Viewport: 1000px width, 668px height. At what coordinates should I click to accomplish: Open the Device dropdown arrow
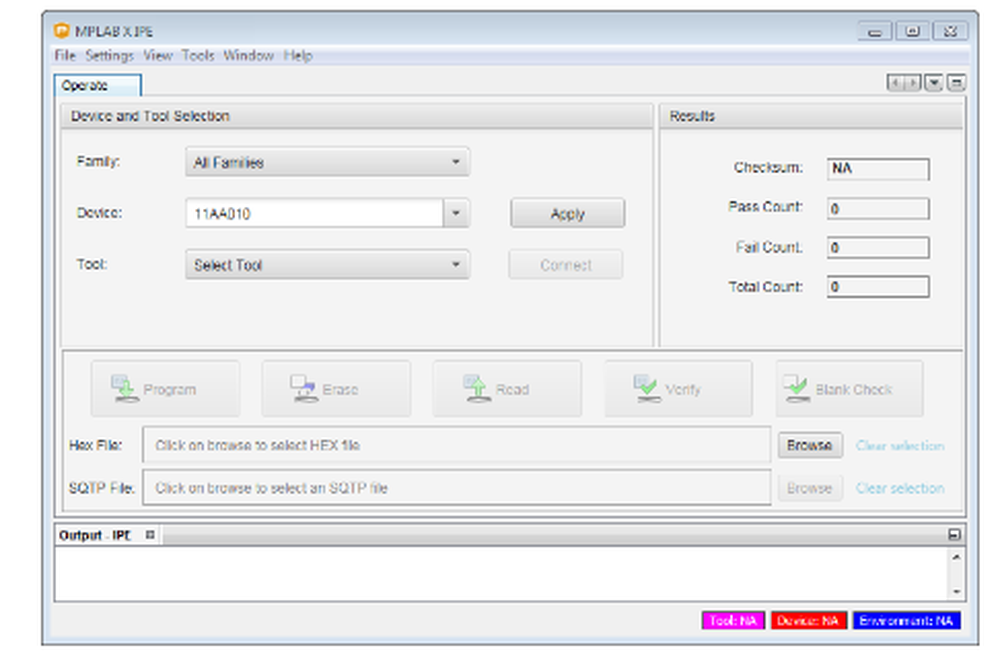tap(457, 213)
